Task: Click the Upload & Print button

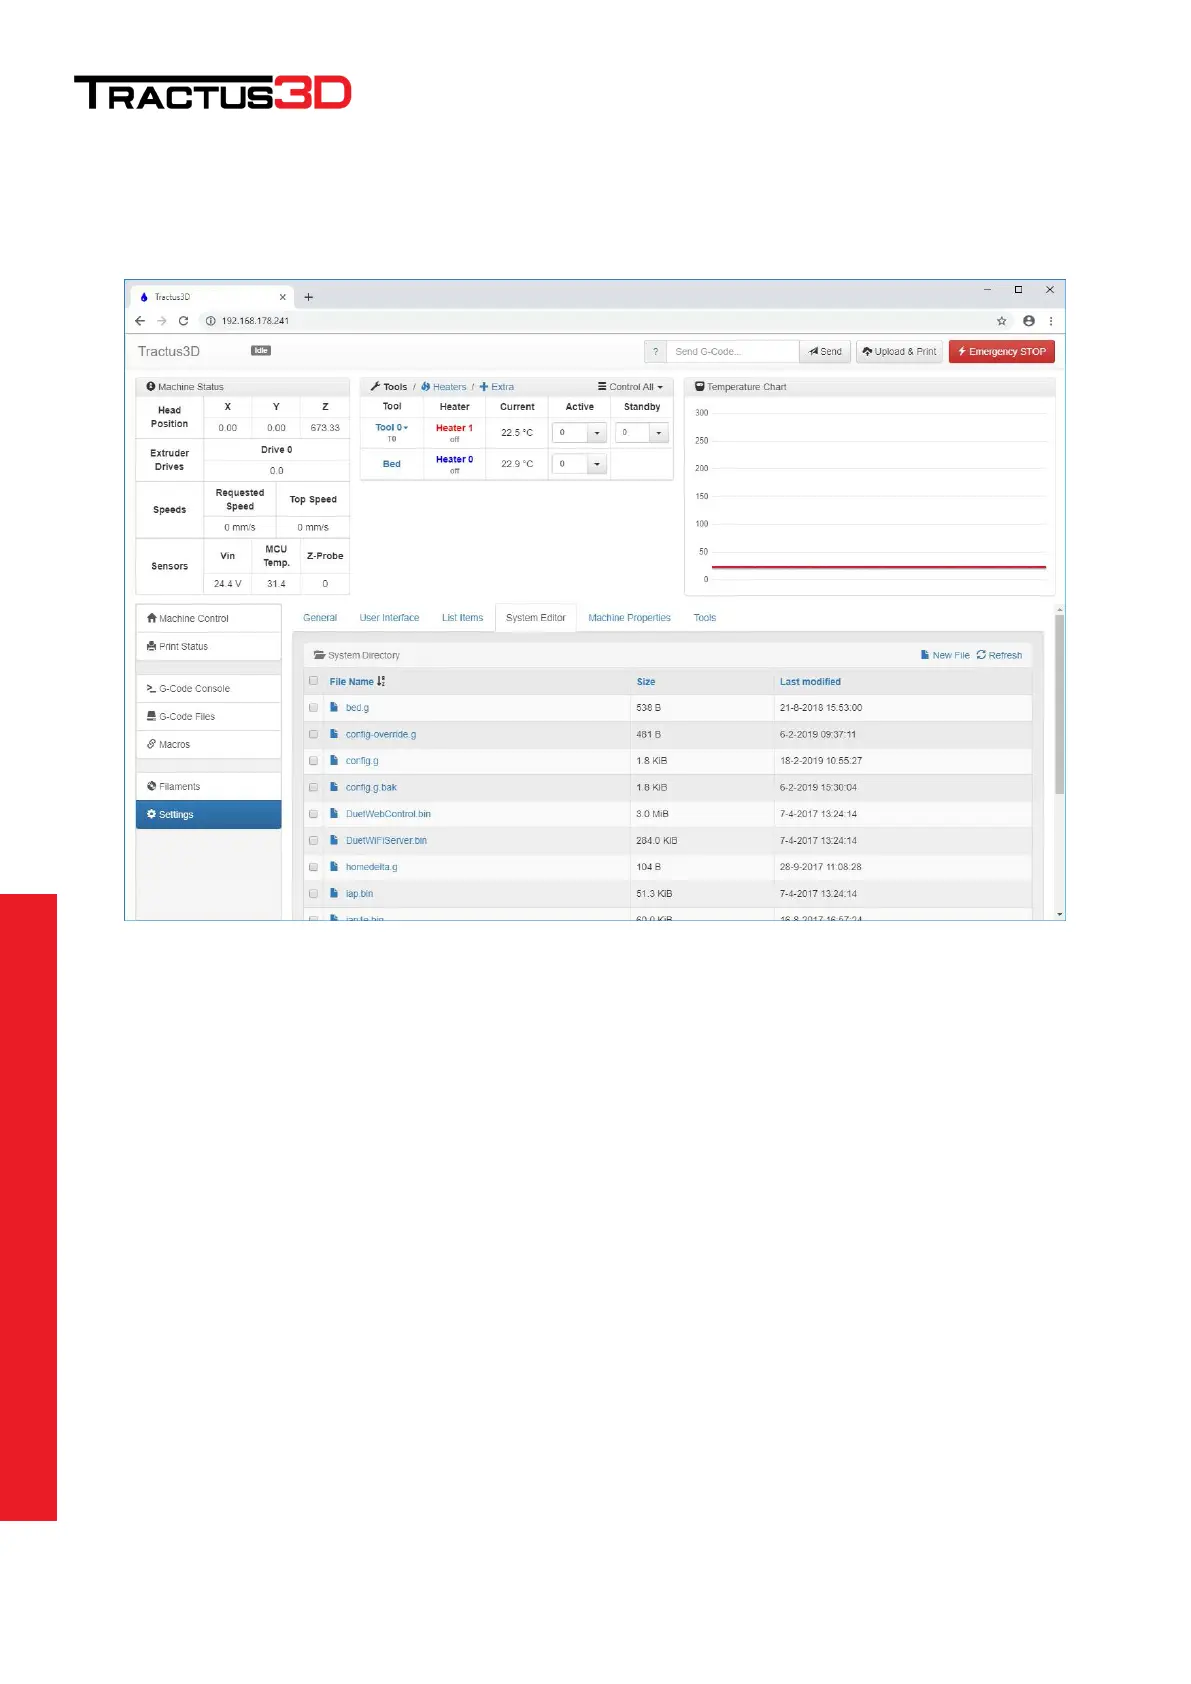Action: (x=899, y=352)
